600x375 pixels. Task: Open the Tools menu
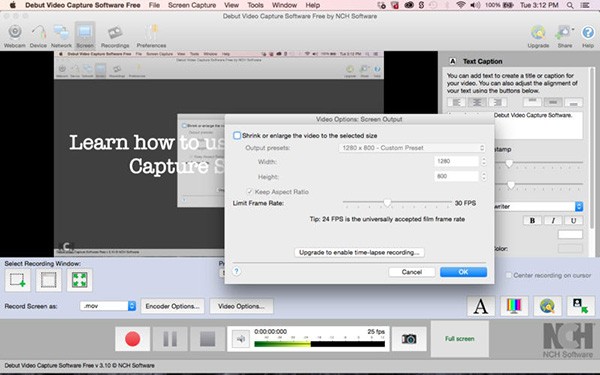(x=255, y=5)
